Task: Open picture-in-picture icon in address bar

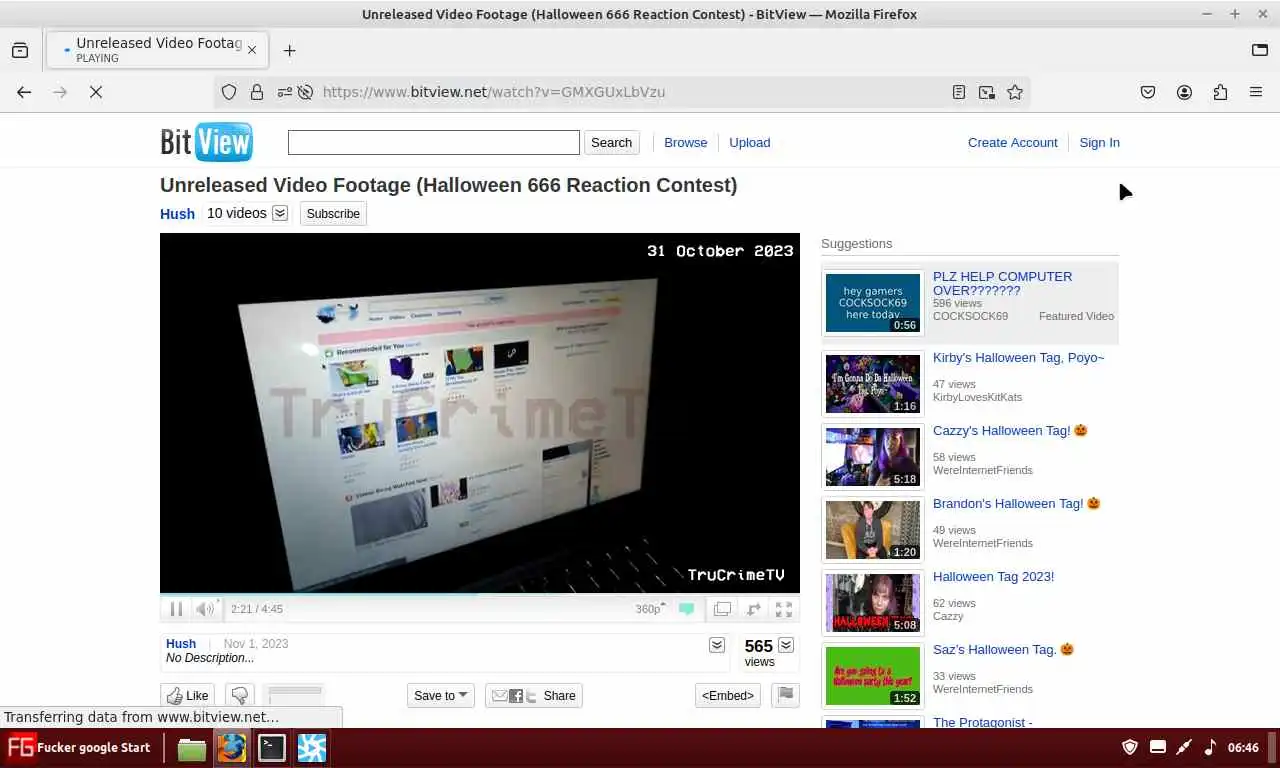Action: tap(987, 92)
